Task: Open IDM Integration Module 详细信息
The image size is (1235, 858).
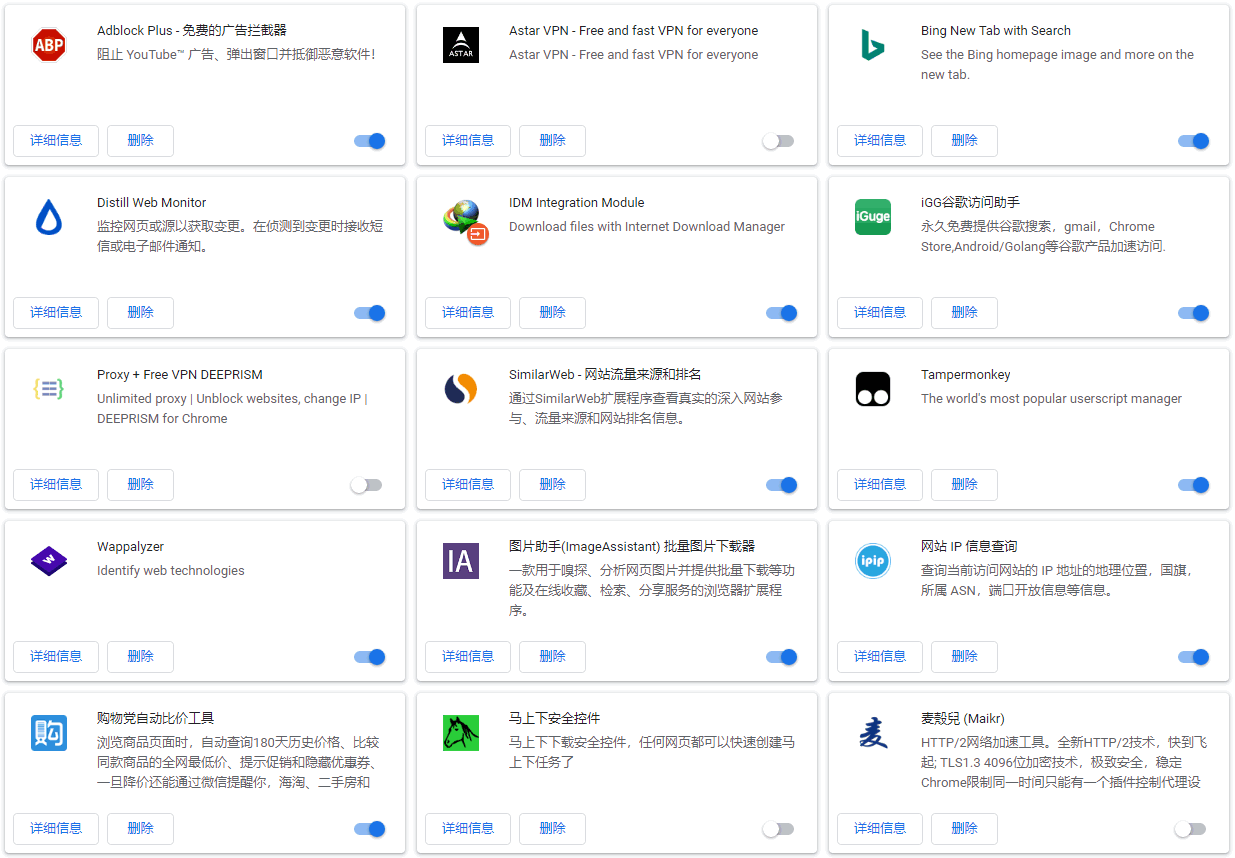Action: pyautogui.click(x=468, y=313)
